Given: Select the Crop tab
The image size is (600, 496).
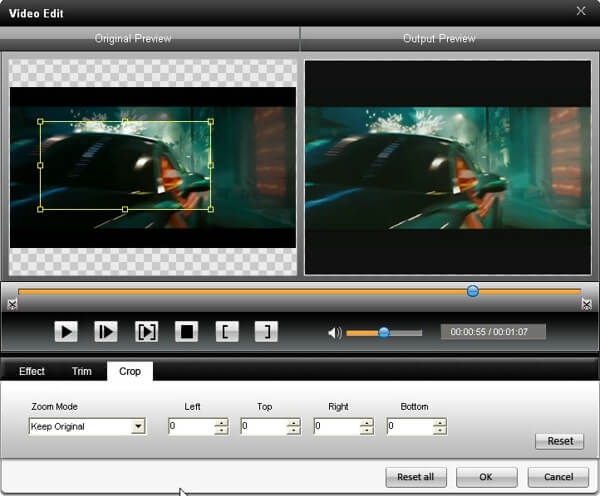Looking at the screenshot, I should point(130,371).
